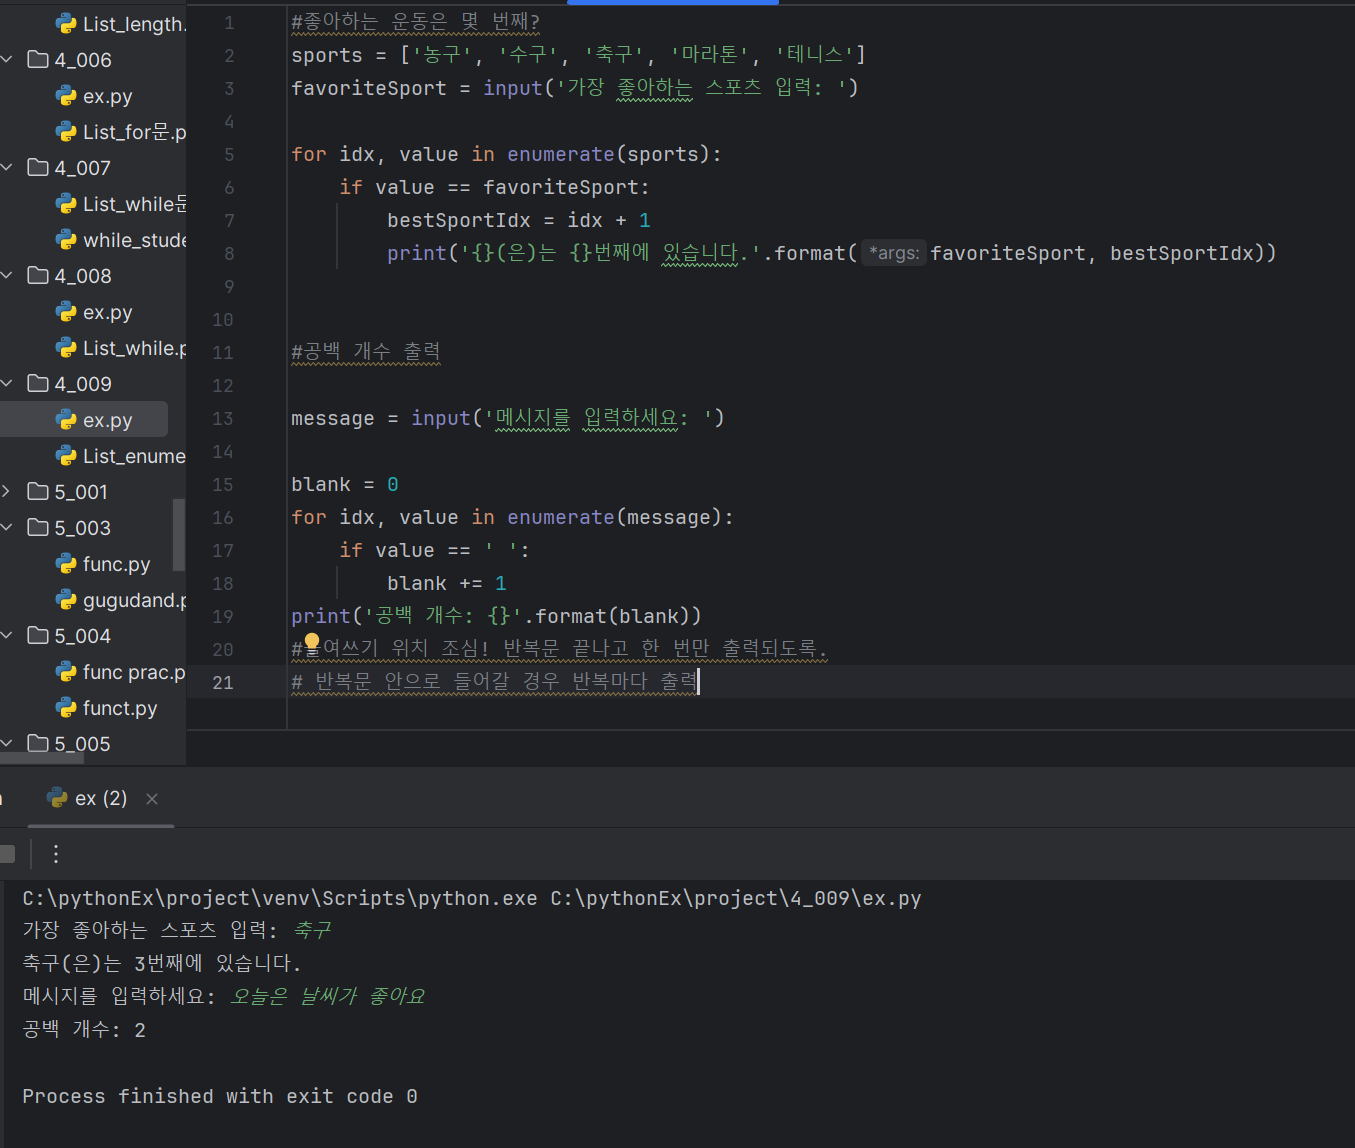Image resolution: width=1355 pixels, height=1148 pixels.
Task: Click the 4_007 folder icon
Action: [38, 167]
